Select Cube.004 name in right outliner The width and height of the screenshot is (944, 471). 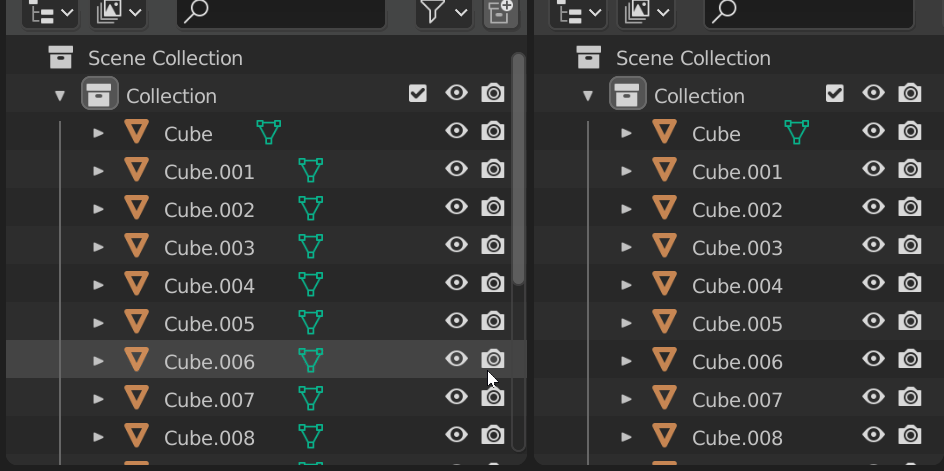[737, 286]
